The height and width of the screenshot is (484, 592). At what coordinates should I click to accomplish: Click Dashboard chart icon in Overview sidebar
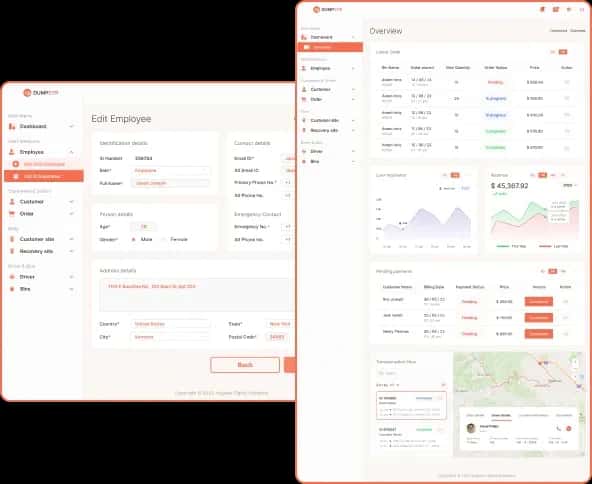304,37
